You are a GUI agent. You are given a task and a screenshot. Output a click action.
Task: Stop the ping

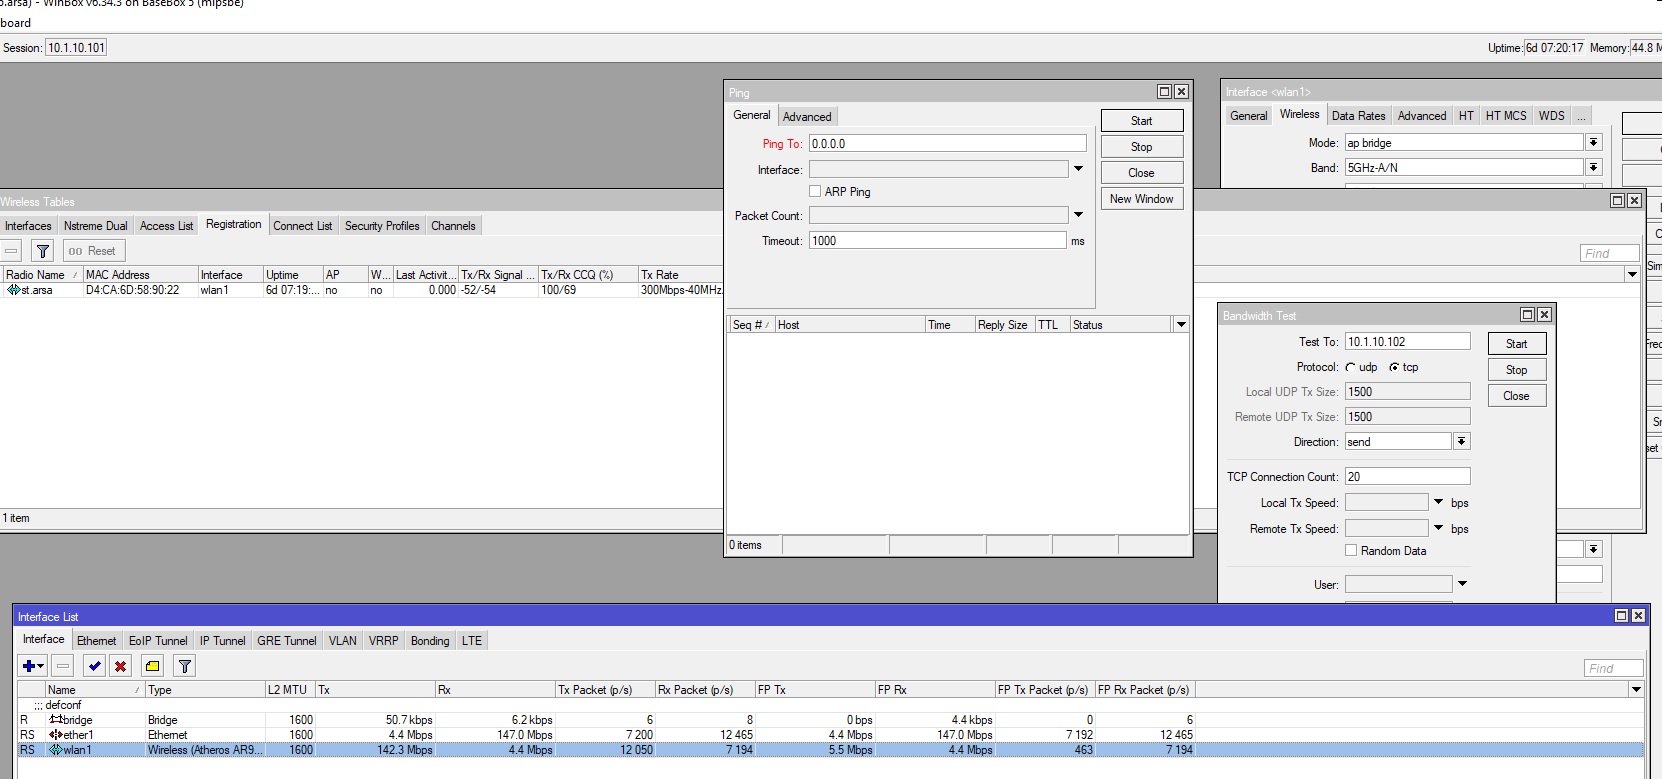coord(1142,147)
